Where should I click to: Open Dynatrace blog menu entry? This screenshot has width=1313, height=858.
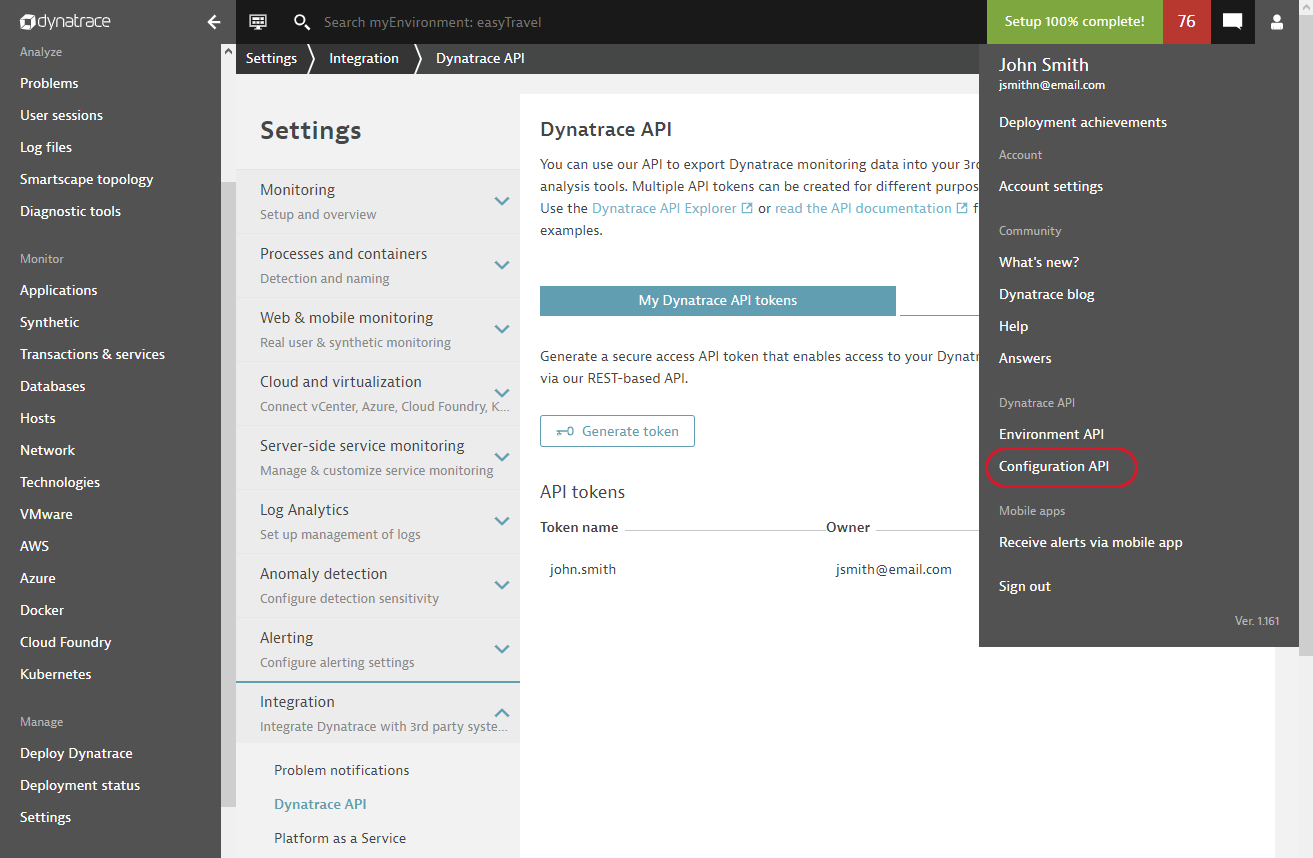[1047, 294]
